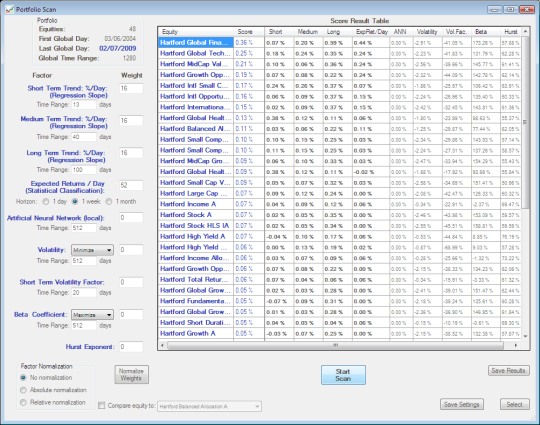Click the Medium Term Trend weight field
Viewport: 540px width, 425px height.
pyautogui.click(x=131, y=121)
